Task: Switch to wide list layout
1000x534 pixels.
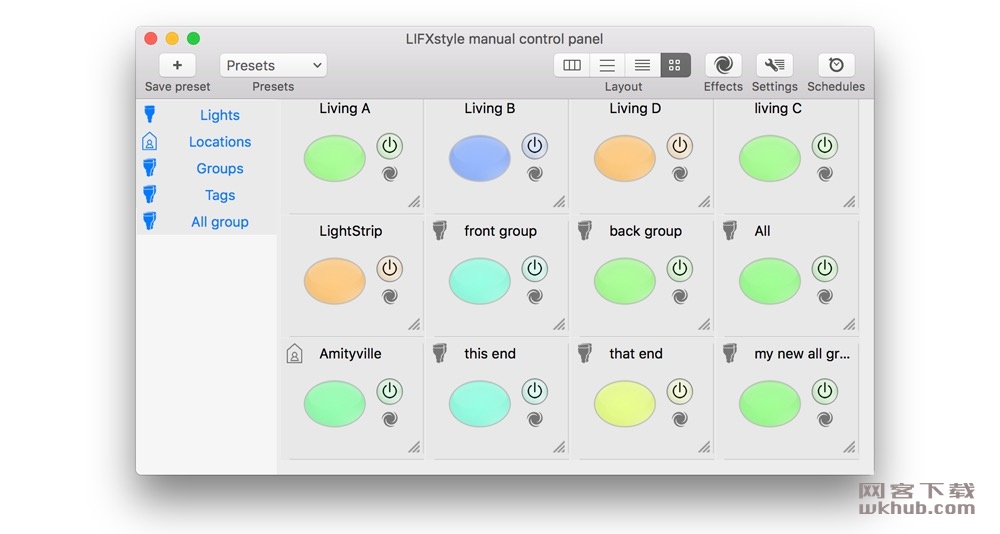Action: point(607,65)
